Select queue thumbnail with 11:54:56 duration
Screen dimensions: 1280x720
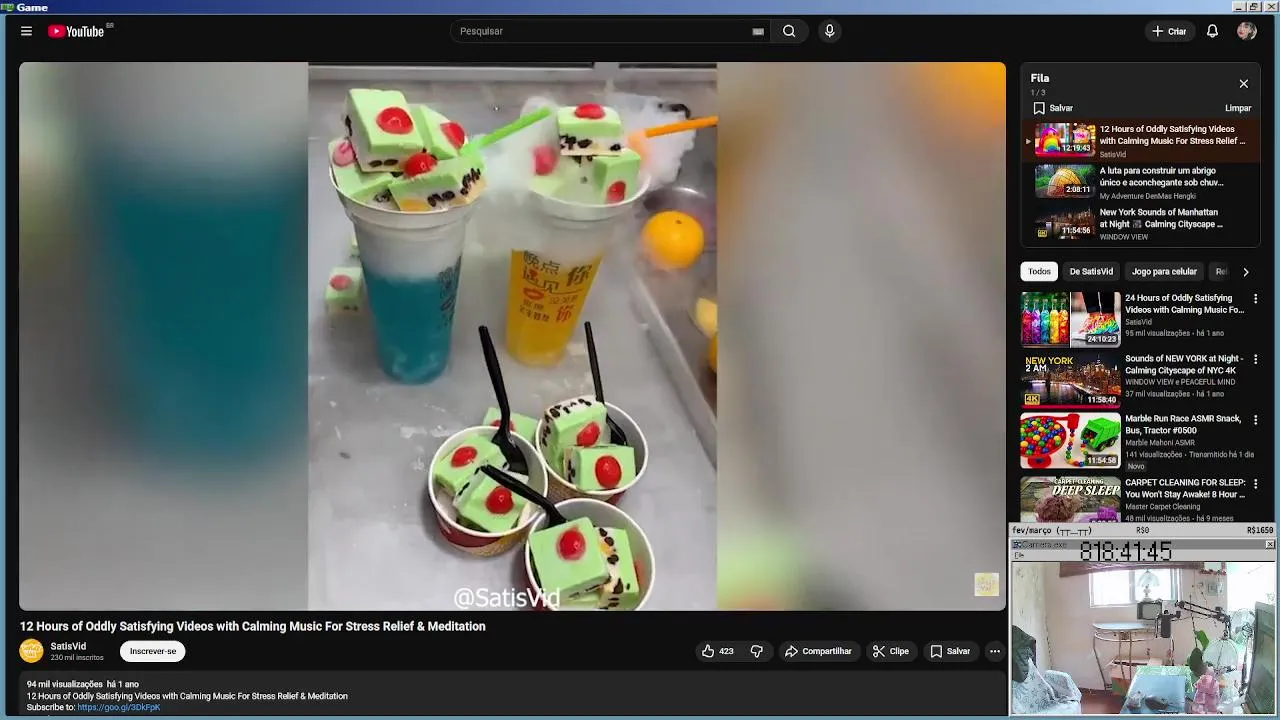point(1065,223)
